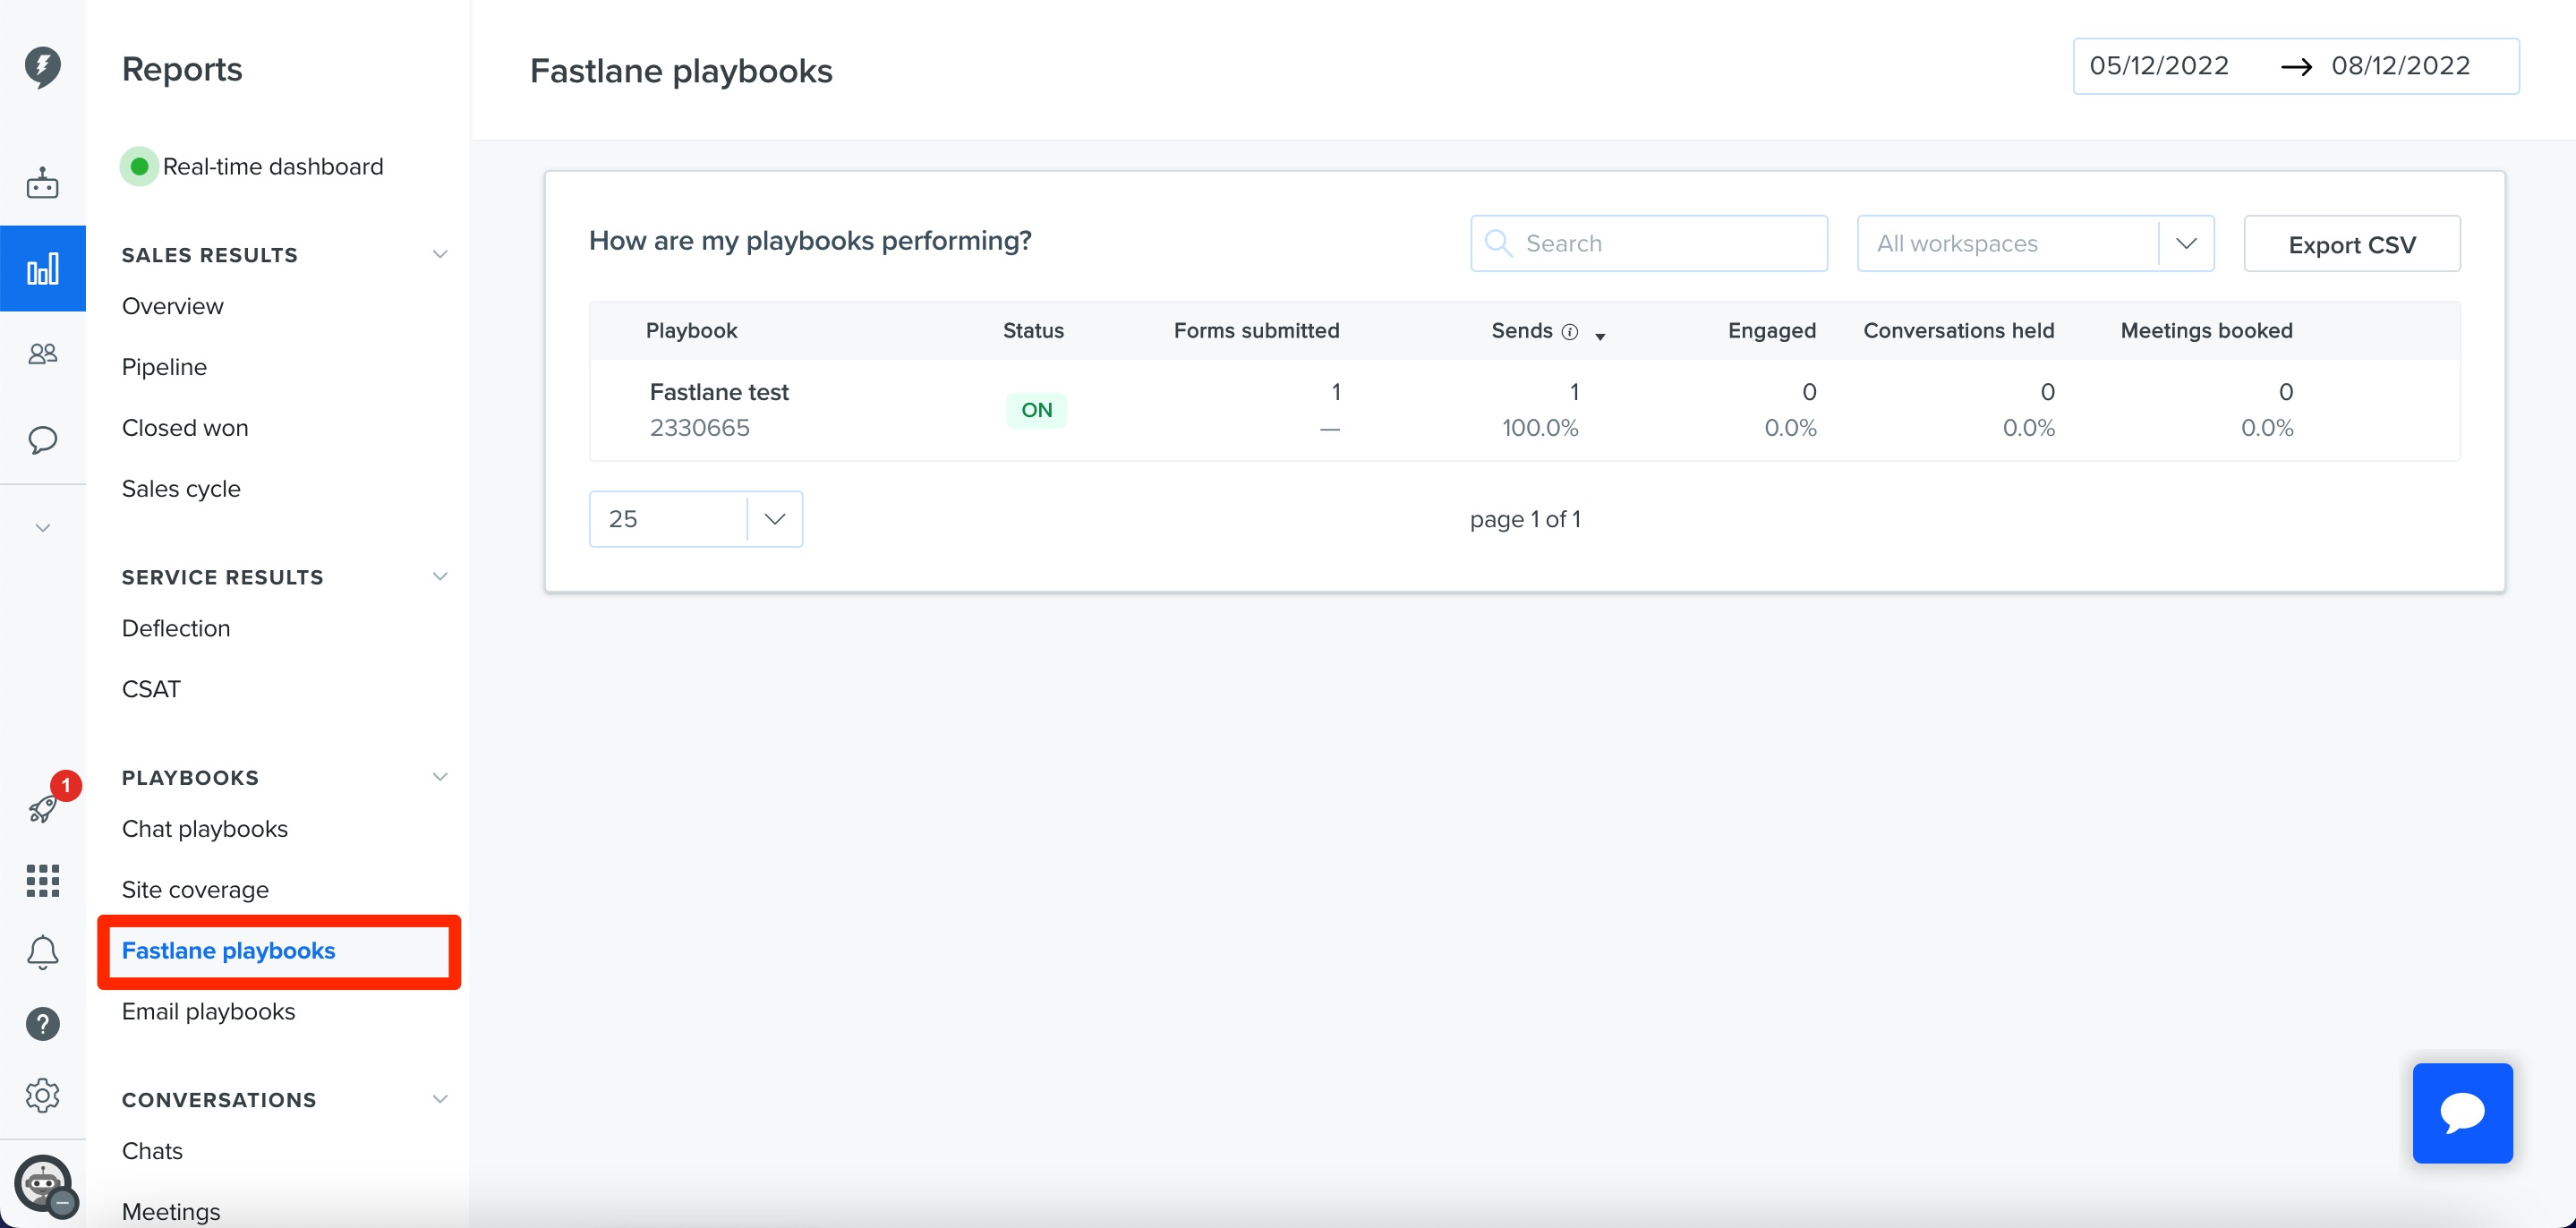Open Email playbooks report
Viewport: 2576px width, 1228px height.
[208, 1012]
